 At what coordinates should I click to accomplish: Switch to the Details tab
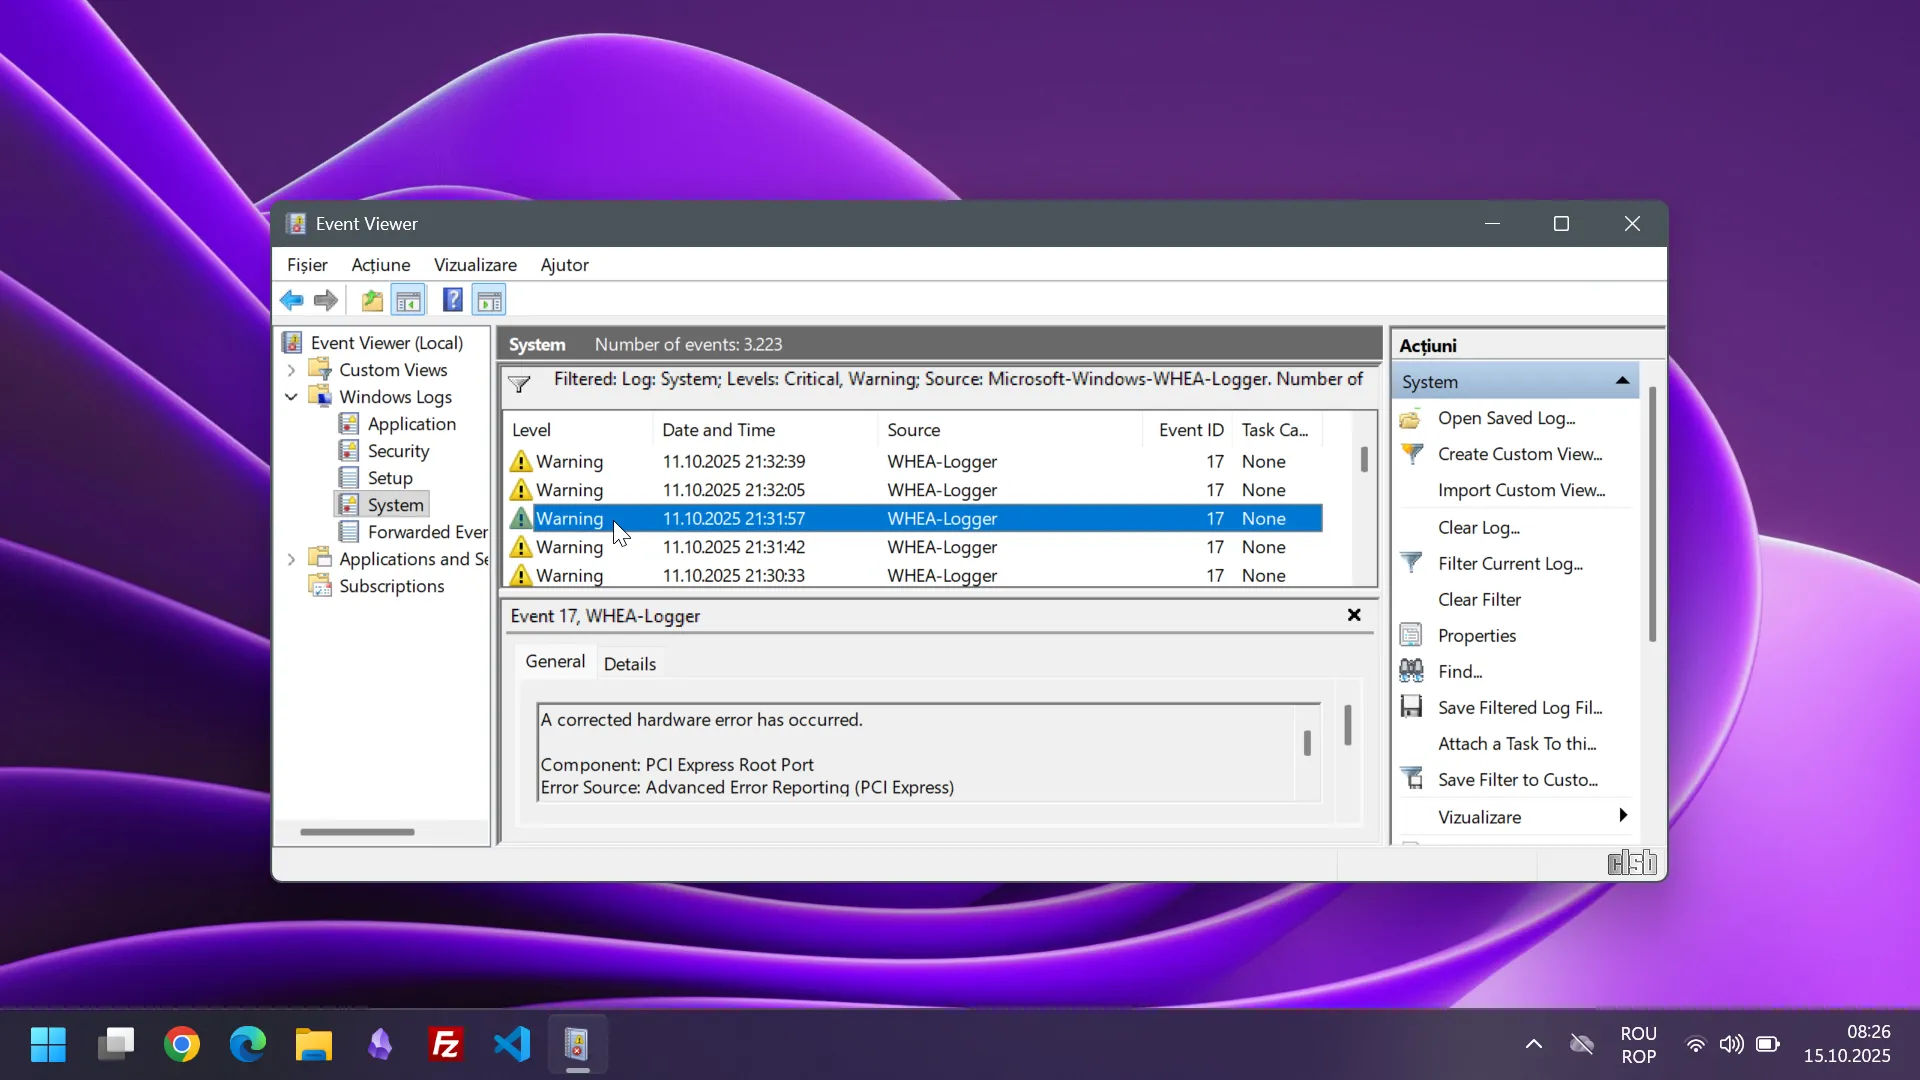point(630,664)
